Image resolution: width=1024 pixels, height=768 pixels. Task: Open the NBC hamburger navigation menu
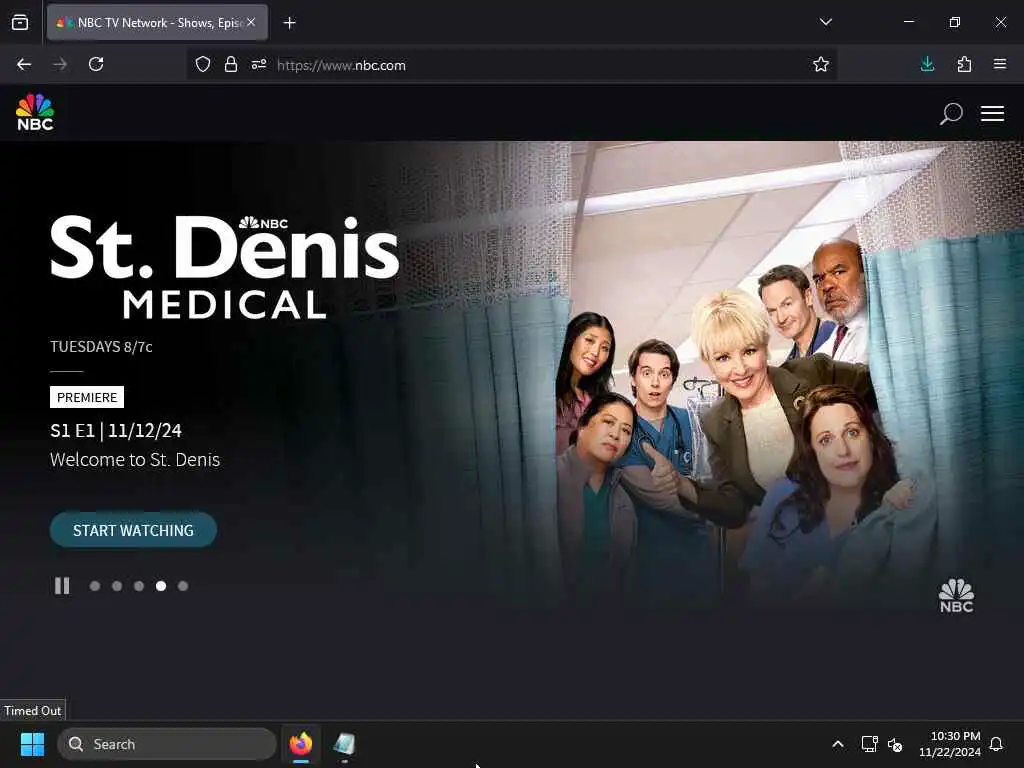[x=992, y=114]
